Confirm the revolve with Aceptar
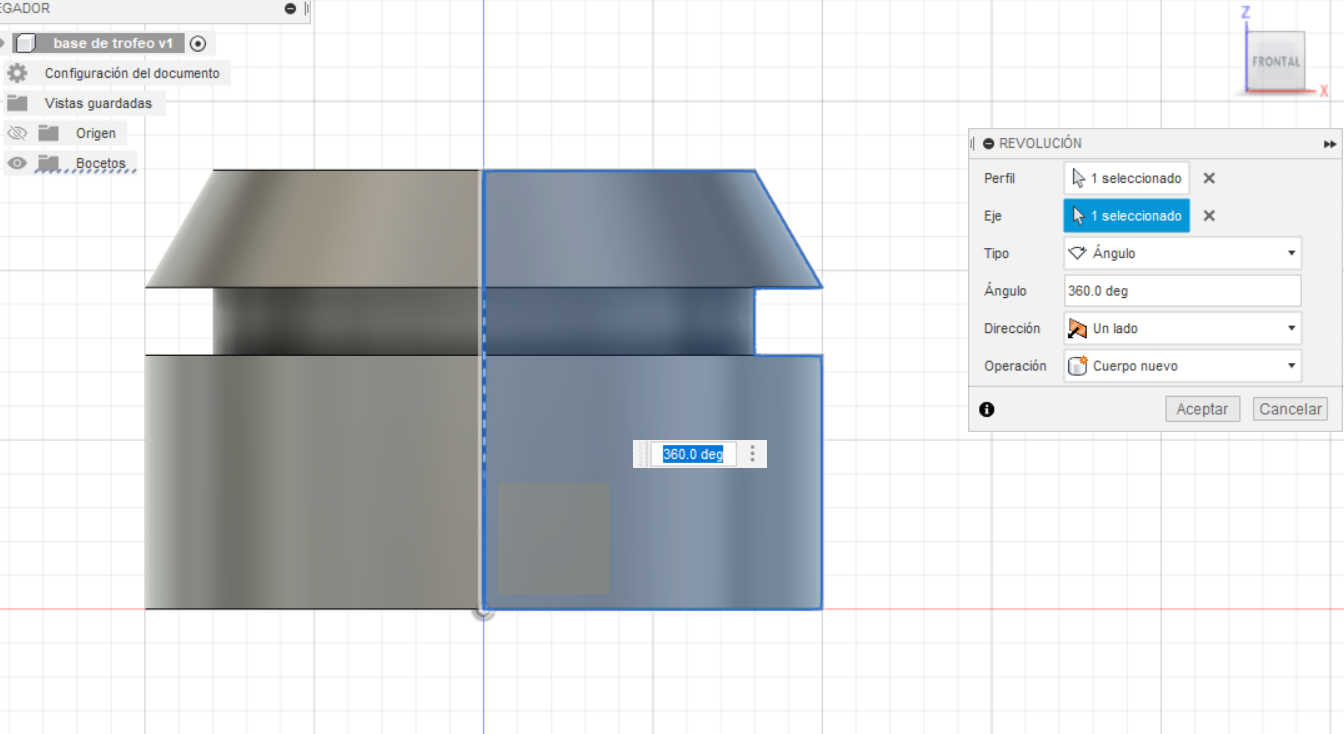Viewport: 1344px width, 734px height. pyautogui.click(x=1202, y=409)
